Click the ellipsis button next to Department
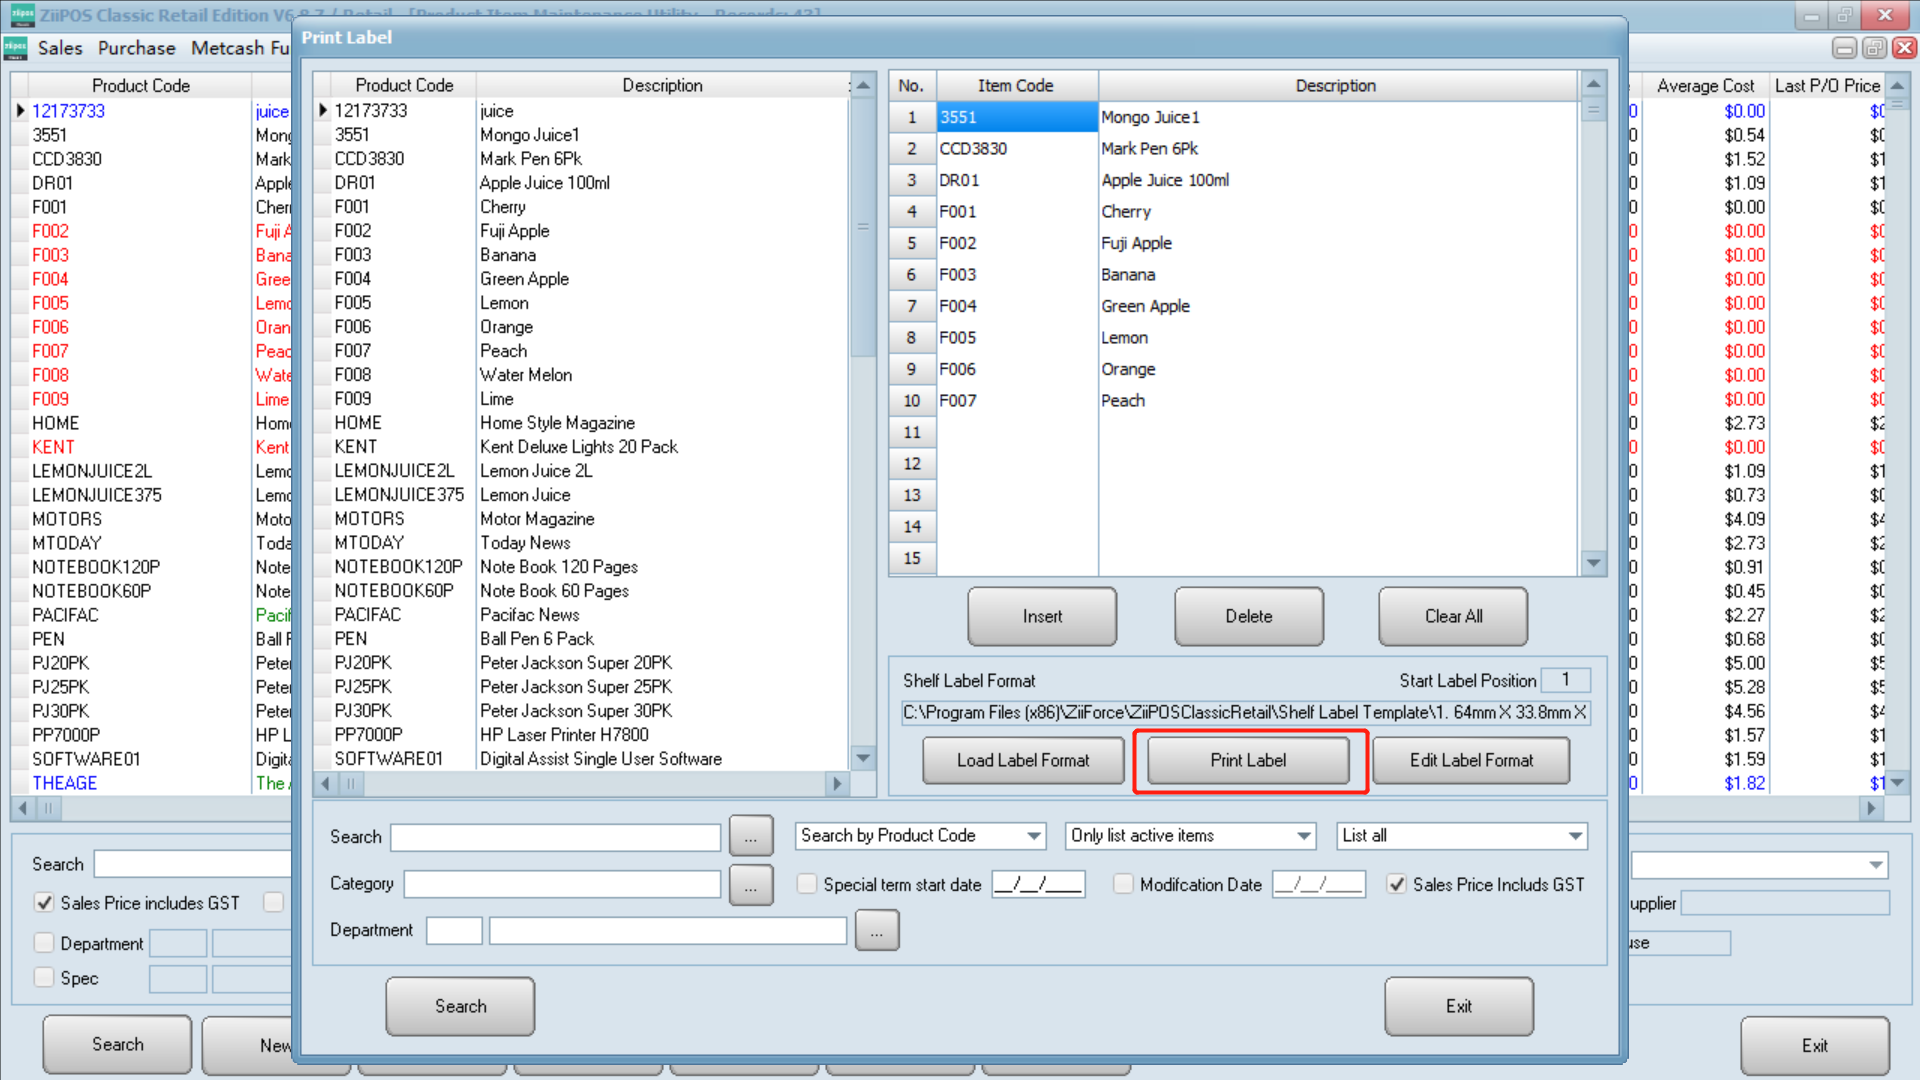The height and width of the screenshot is (1080, 1920). 877,930
